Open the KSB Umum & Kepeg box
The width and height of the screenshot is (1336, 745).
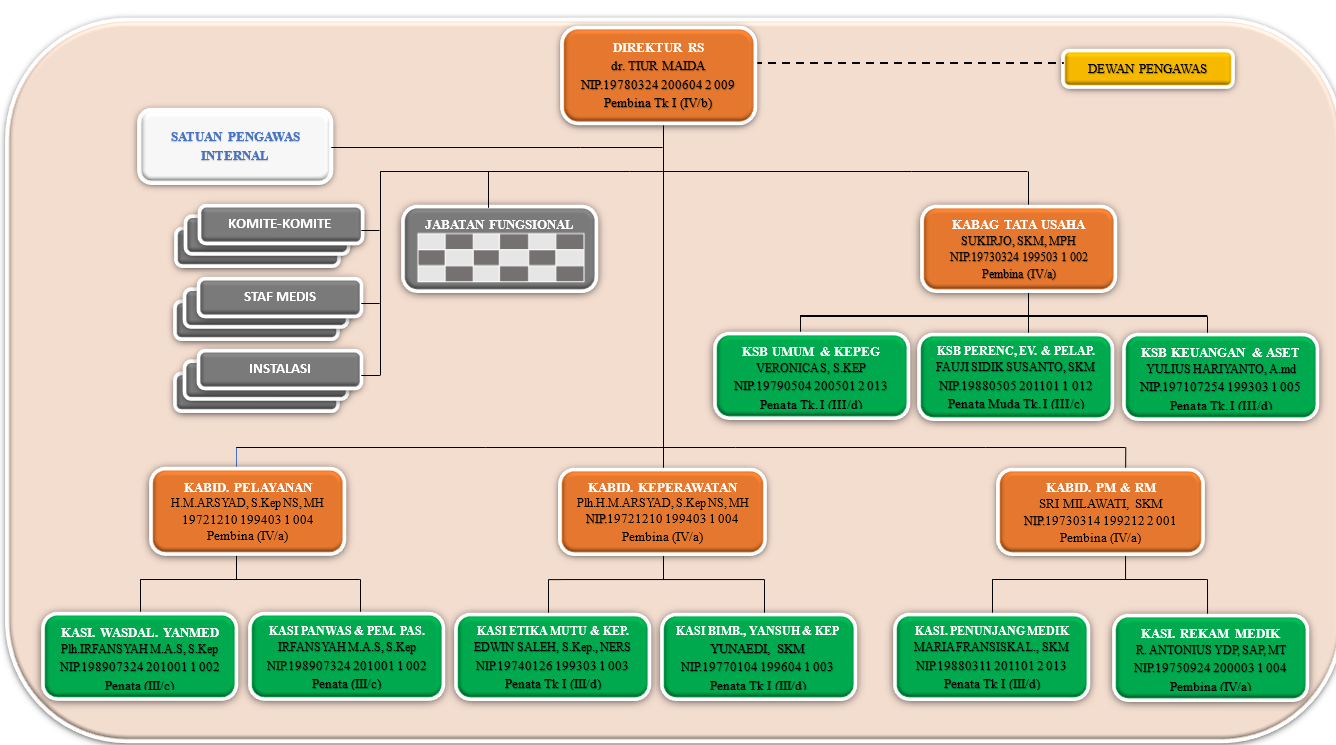(x=810, y=377)
